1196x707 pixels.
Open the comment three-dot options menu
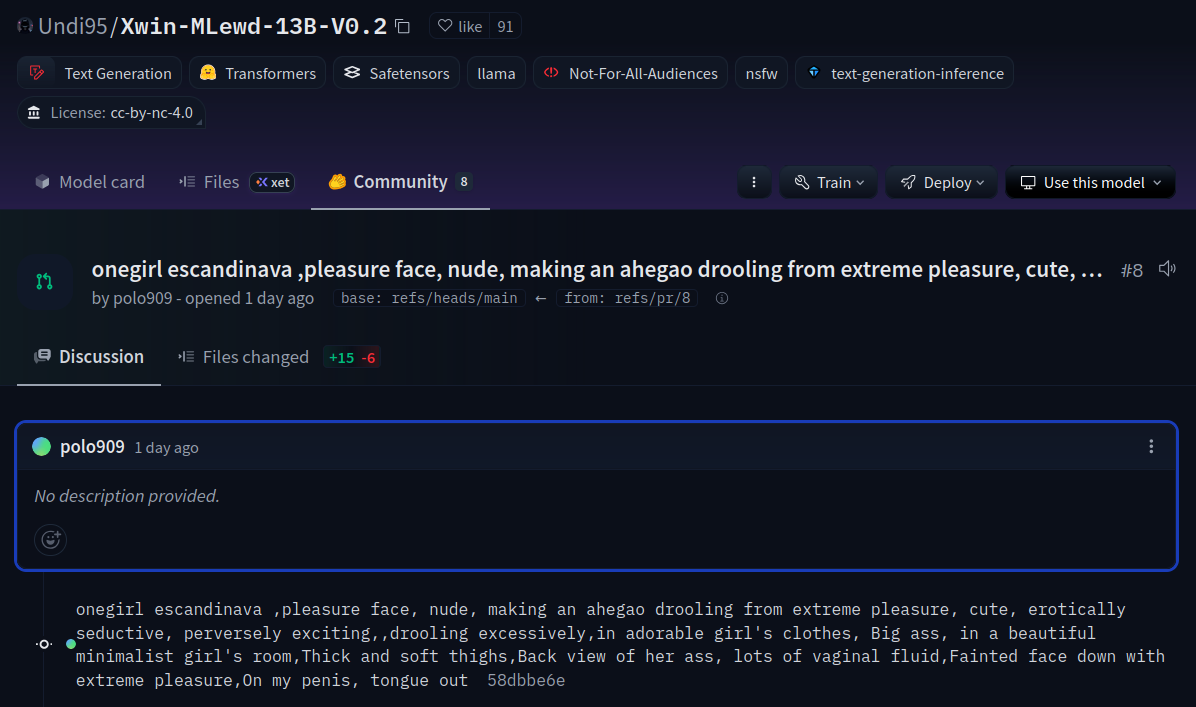[x=1151, y=447]
